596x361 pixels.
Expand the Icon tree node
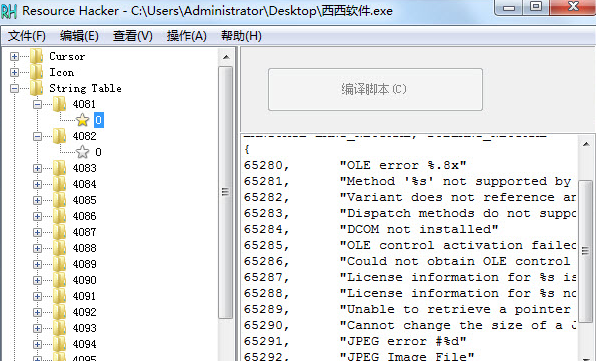14,72
